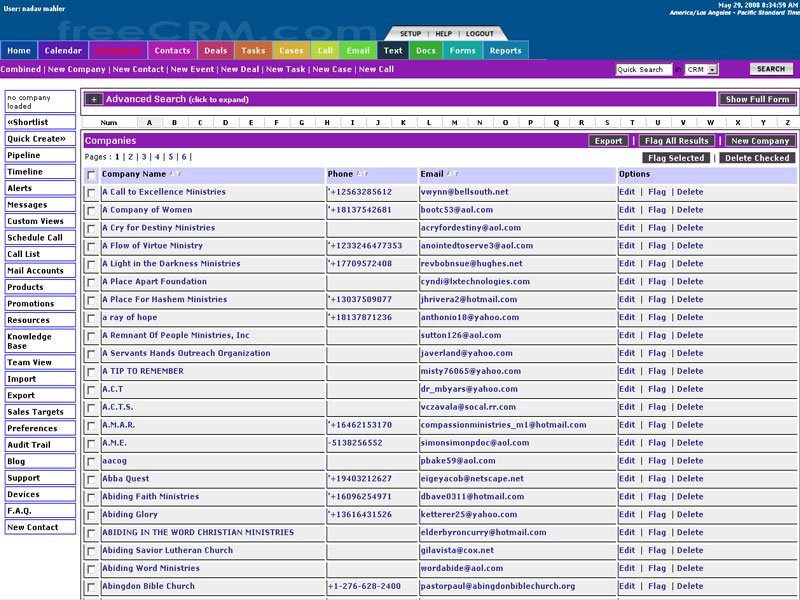Open Audit Trail in the sidebar
The image size is (800, 600).
pyautogui.click(x=40, y=445)
